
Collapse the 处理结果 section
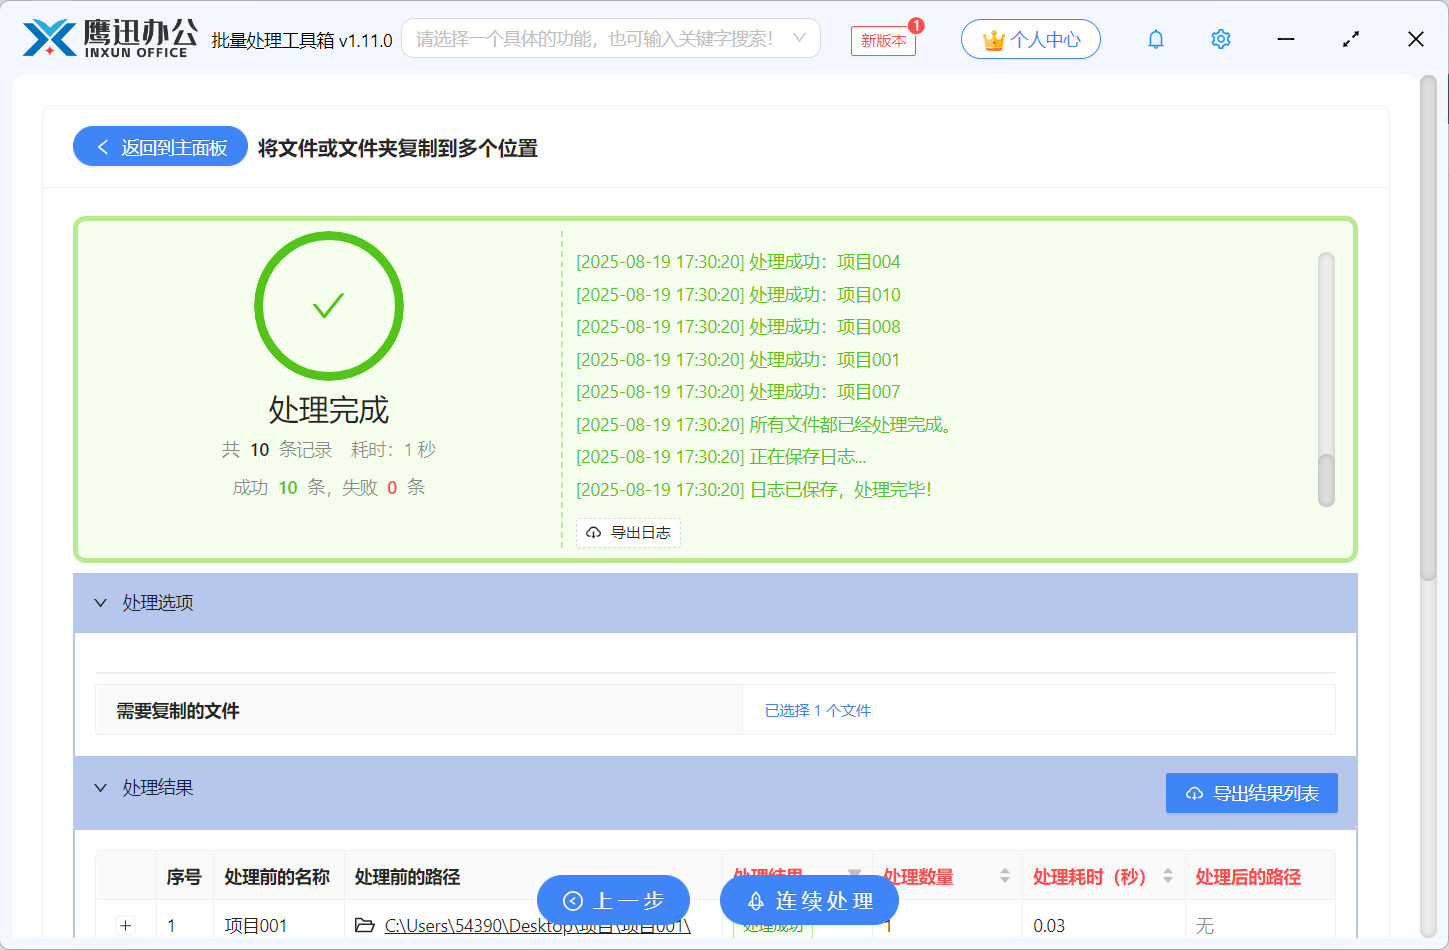(101, 788)
